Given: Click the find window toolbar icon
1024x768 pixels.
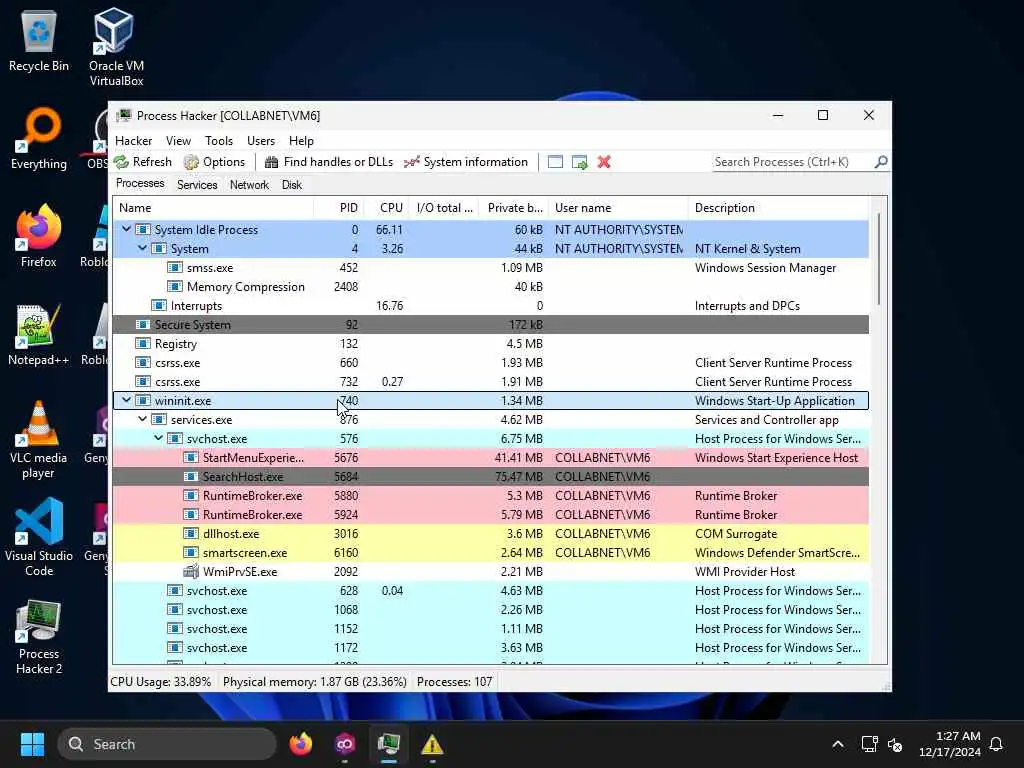Looking at the screenshot, I should [x=555, y=162].
